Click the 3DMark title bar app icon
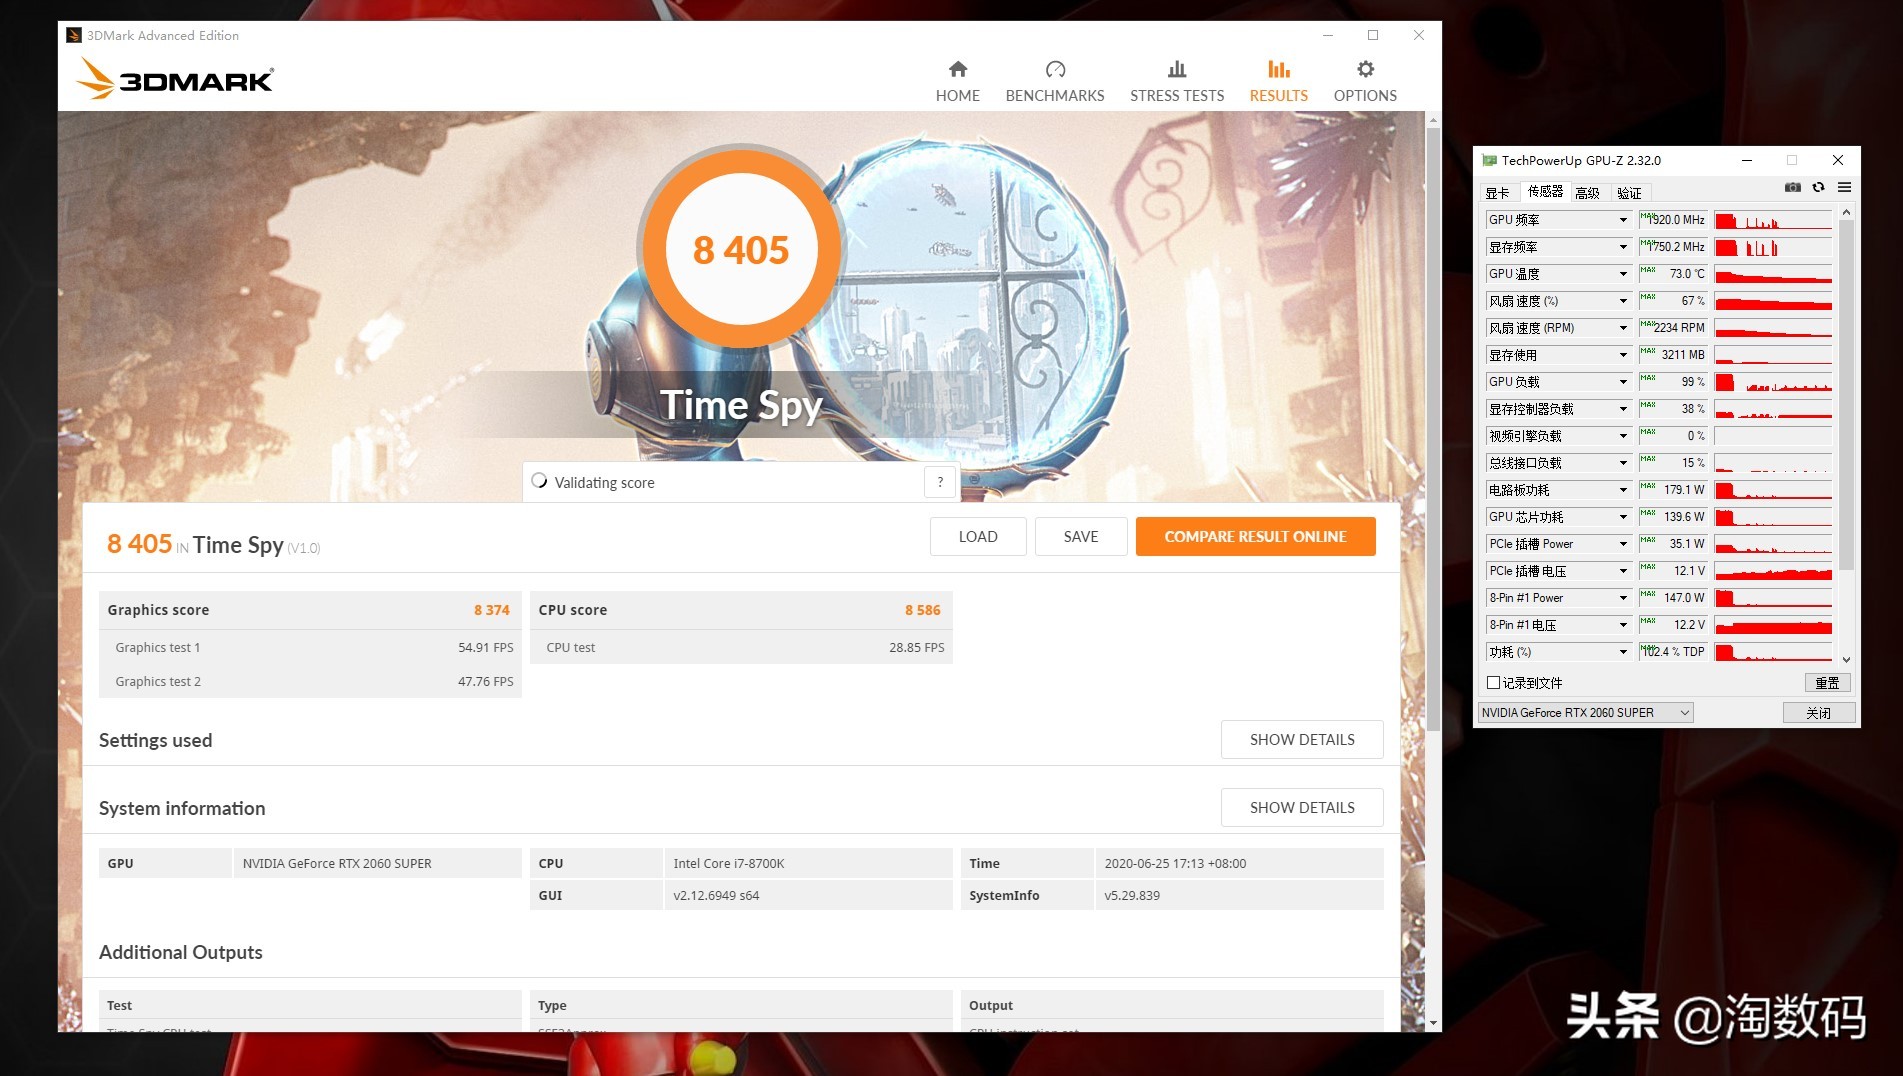 73,35
